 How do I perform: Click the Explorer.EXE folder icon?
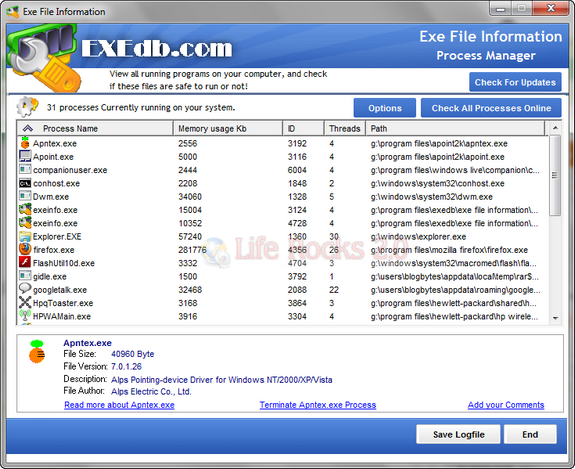pos(25,236)
